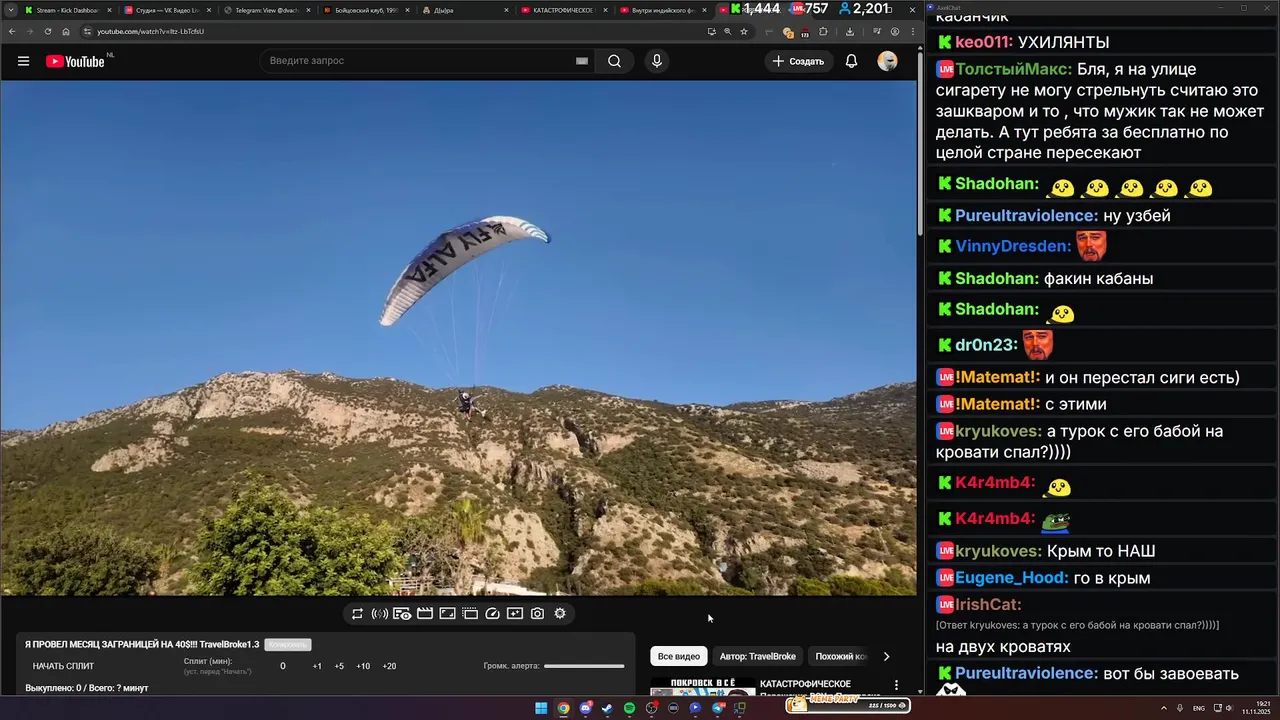The width and height of the screenshot is (1280, 720).
Task: Select the Автор: TravelBroke chip
Action: [x=758, y=656]
